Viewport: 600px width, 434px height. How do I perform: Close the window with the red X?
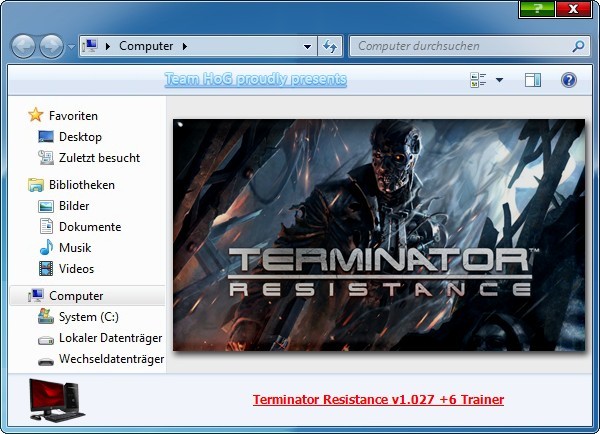(x=574, y=9)
